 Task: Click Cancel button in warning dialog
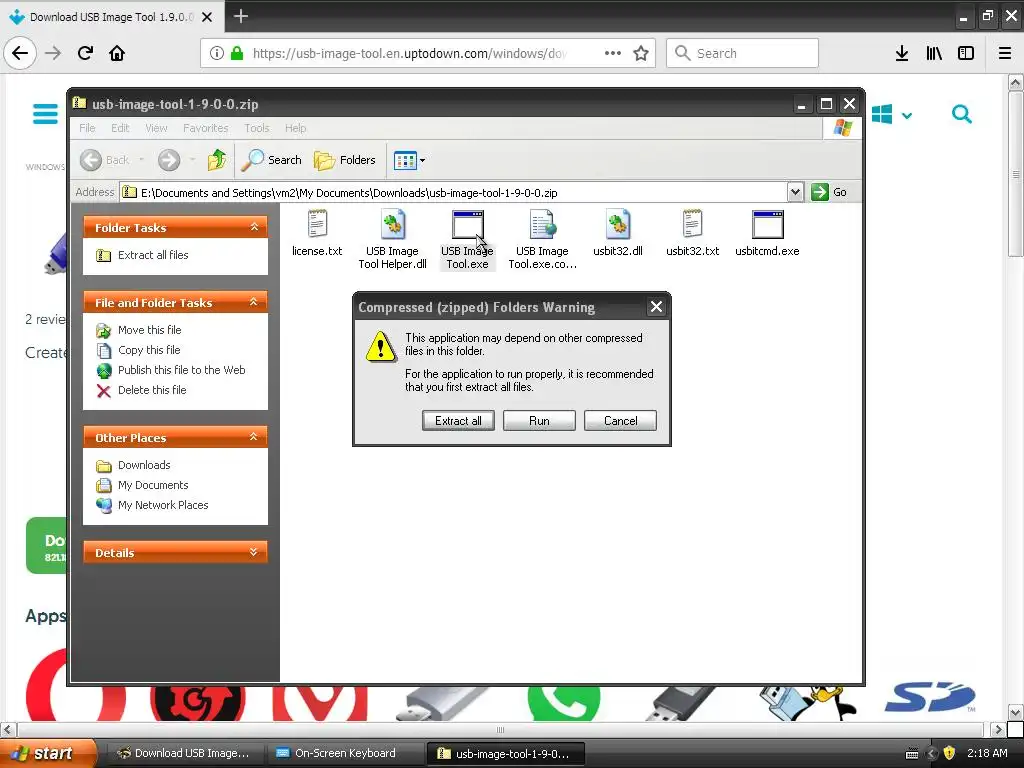click(620, 421)
